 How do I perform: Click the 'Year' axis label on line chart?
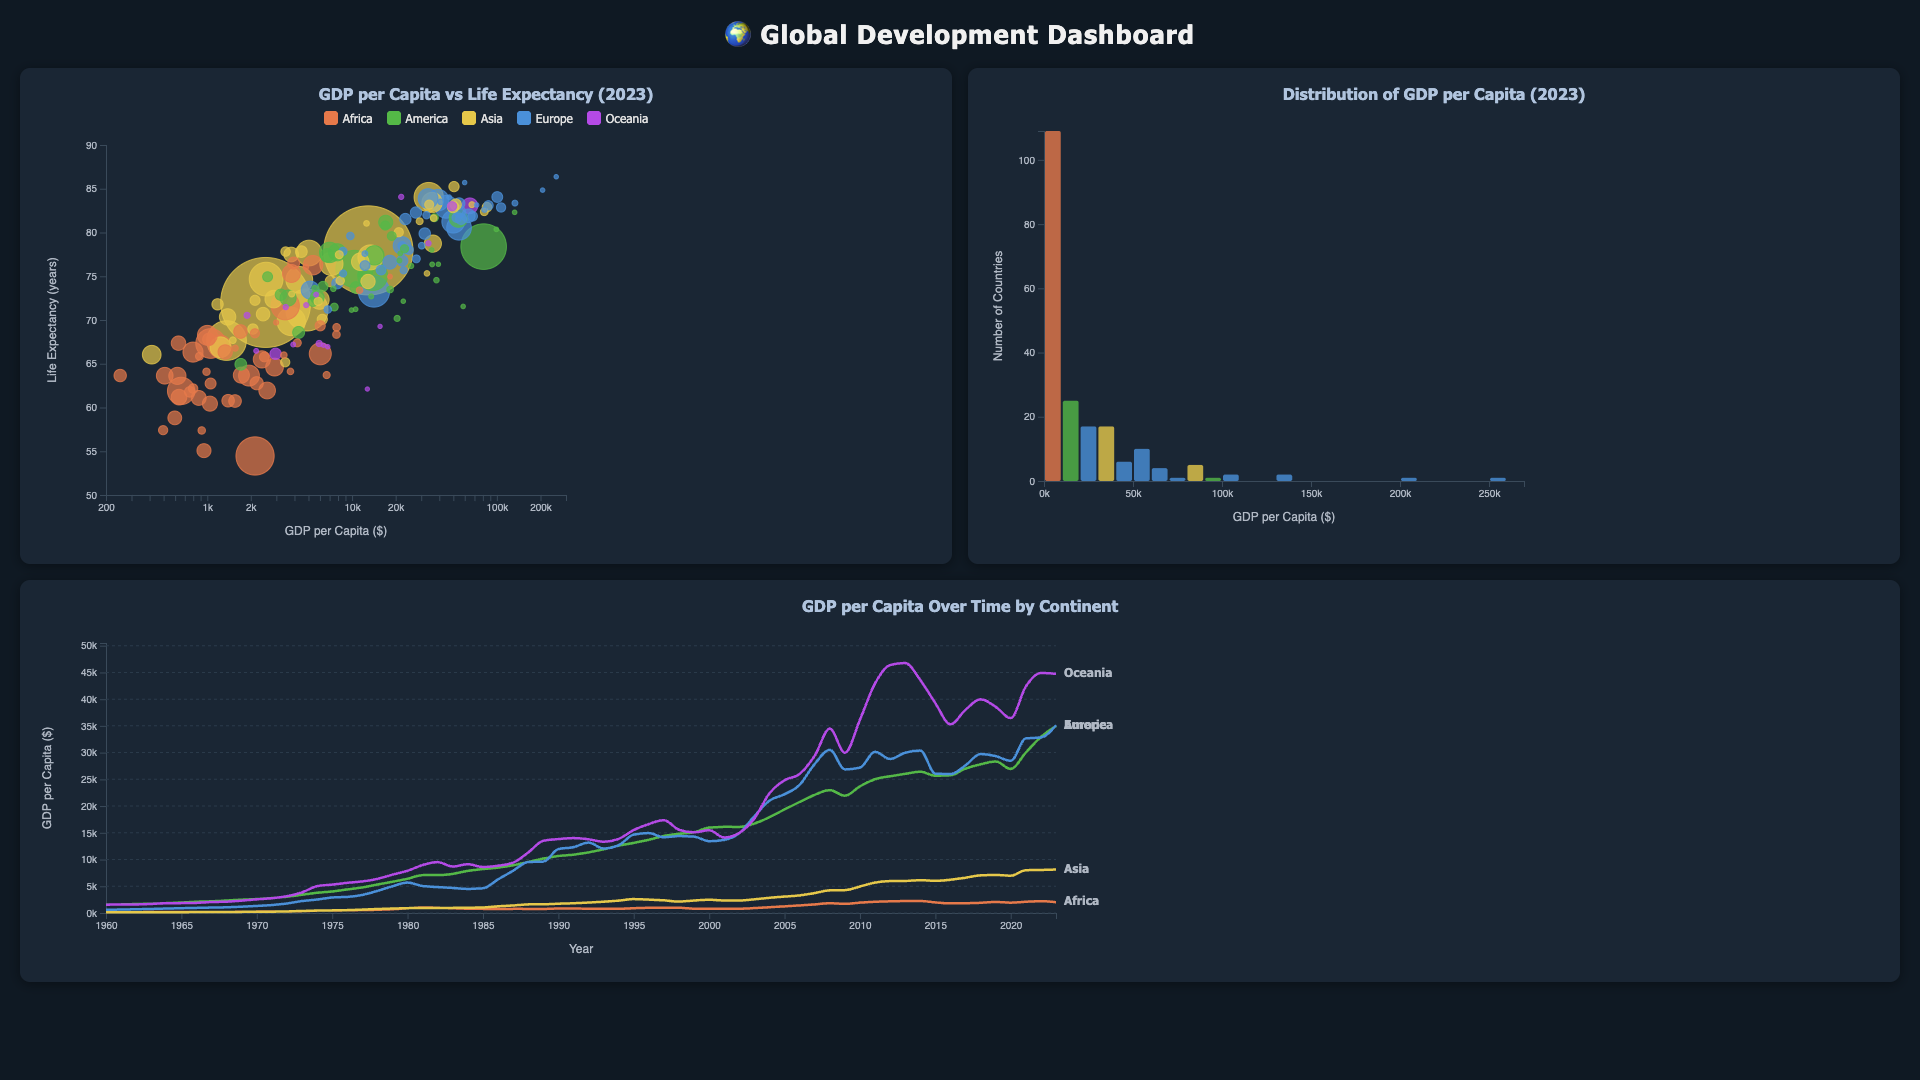(x=581, y=949)
